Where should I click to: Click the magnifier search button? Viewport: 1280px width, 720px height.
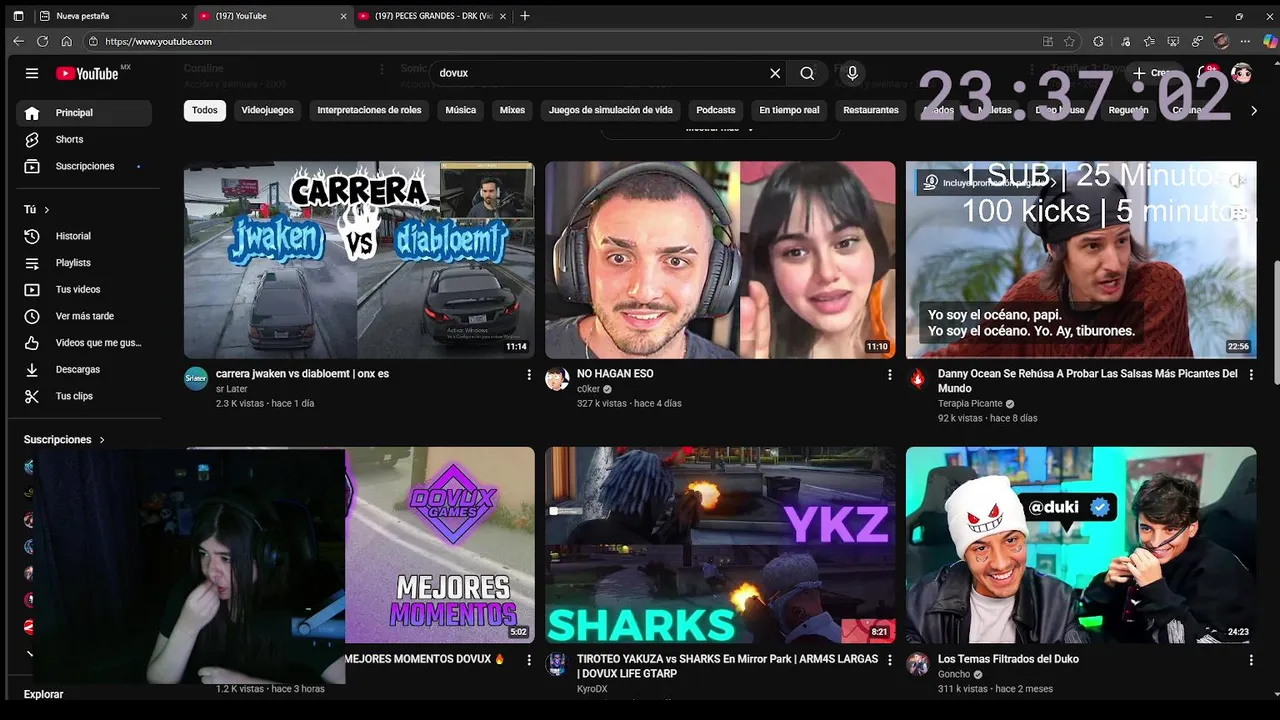click(807, 73)
